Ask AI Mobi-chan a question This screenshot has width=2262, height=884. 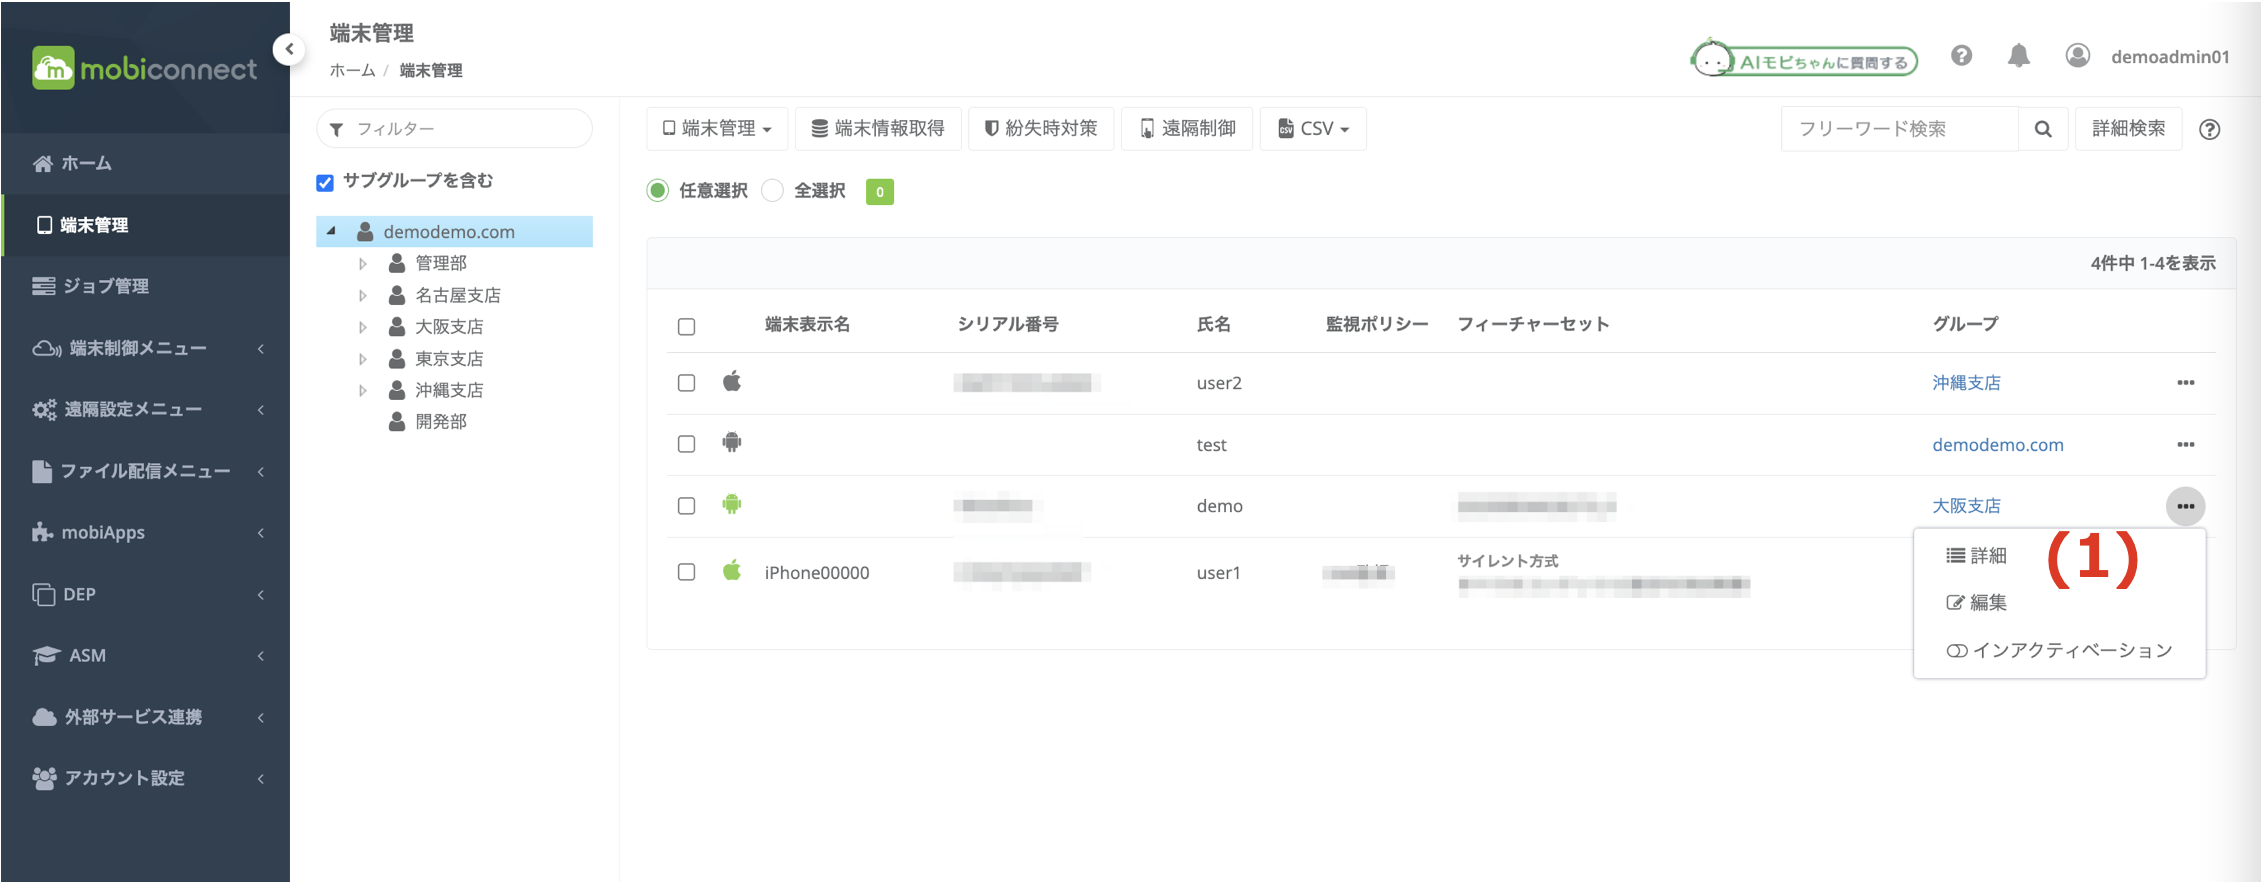tap(1804, 60)
